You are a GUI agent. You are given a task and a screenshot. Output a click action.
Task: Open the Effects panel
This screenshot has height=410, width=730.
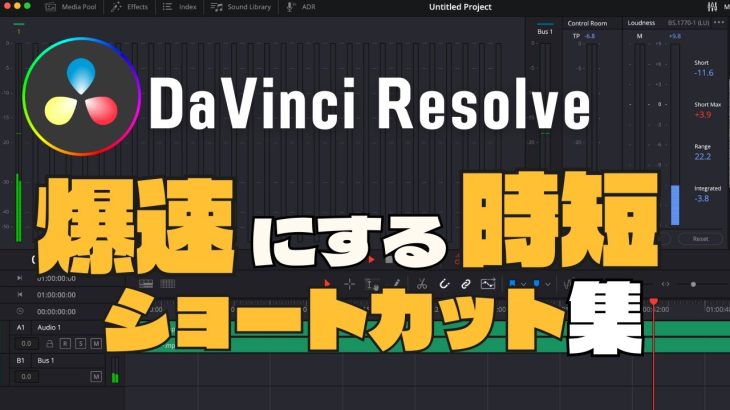point(129,7)
